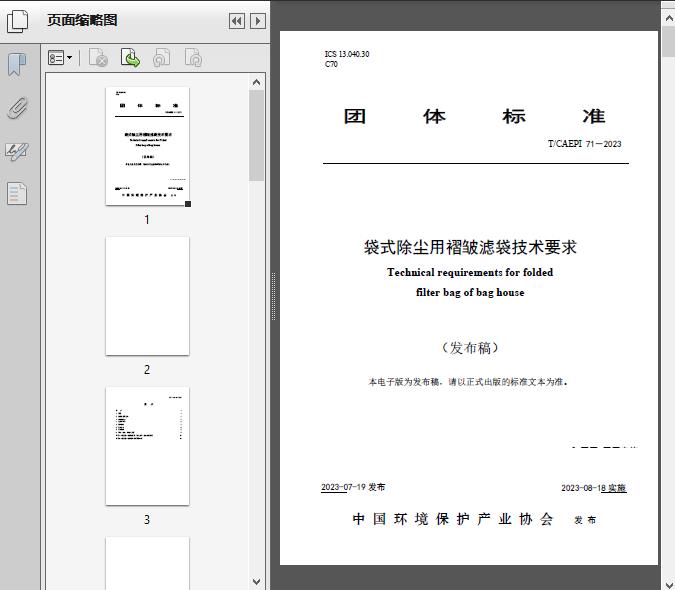Click the thumbnail pane scroll-down arrow
Viewport: 675px width, 590px height.
point(257,582)
